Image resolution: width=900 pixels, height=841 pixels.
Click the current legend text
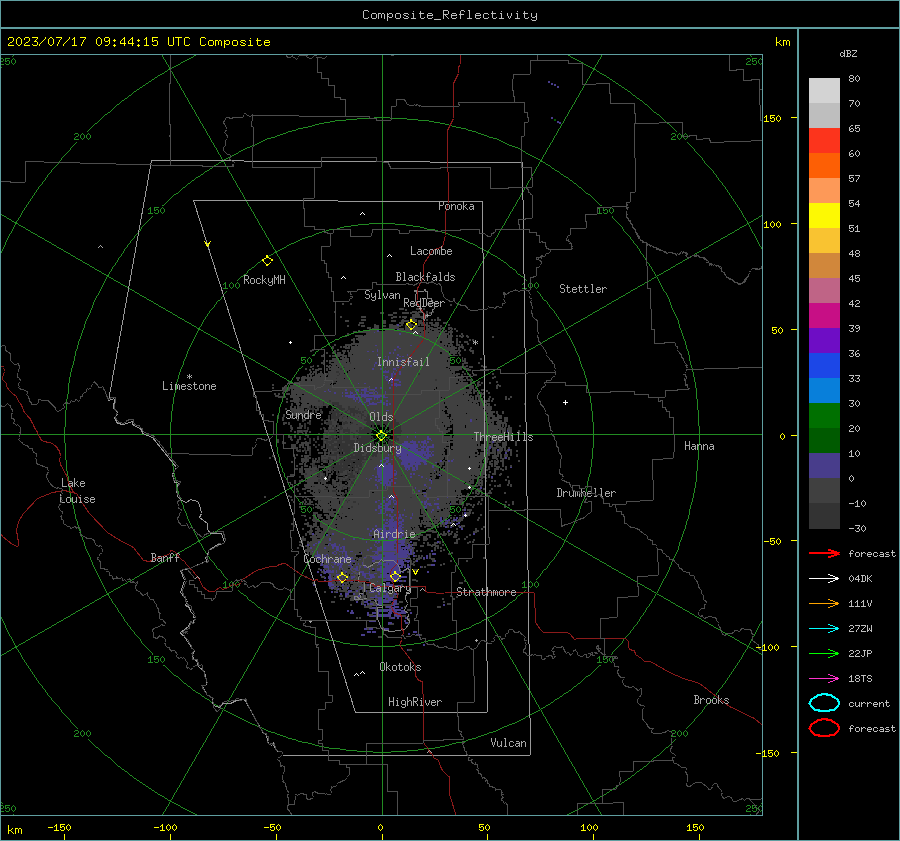click(869, 703)
